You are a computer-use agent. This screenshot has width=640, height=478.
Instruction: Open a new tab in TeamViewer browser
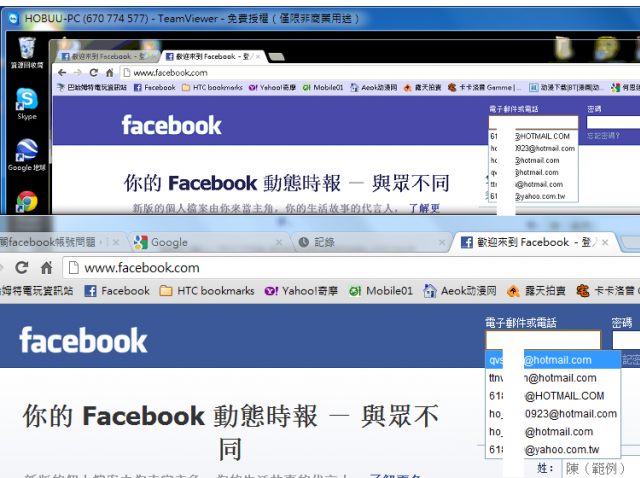pos(277,57)
